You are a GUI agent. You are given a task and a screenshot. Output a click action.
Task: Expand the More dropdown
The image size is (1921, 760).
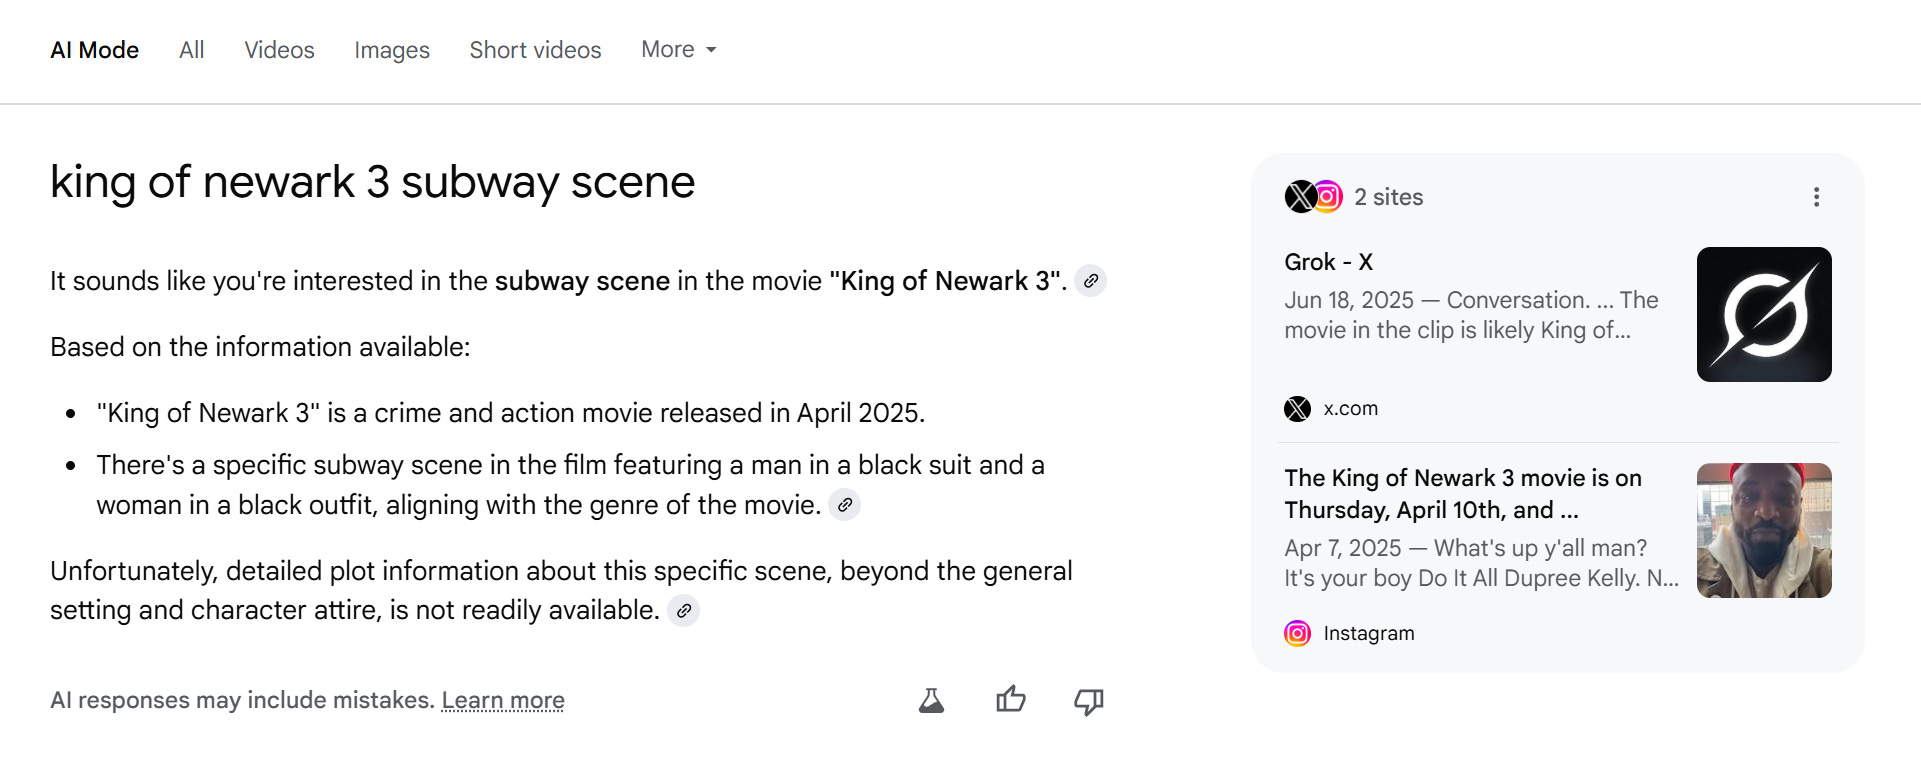[x=679, y=50]
